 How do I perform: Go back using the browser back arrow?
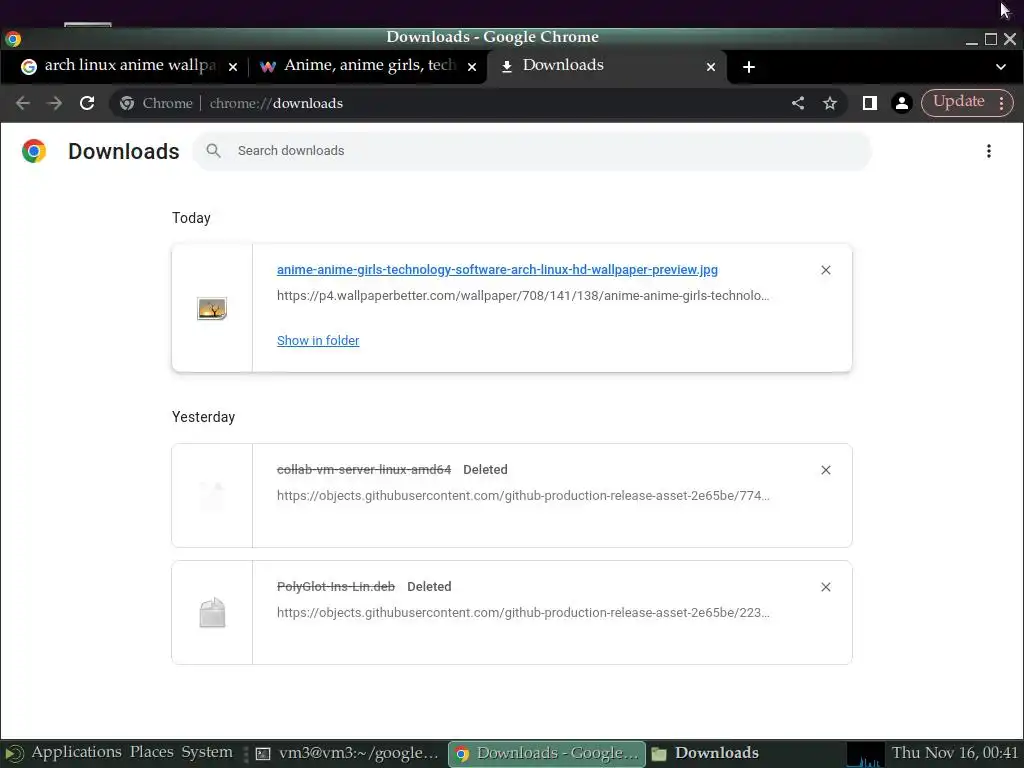pos(23,103)
